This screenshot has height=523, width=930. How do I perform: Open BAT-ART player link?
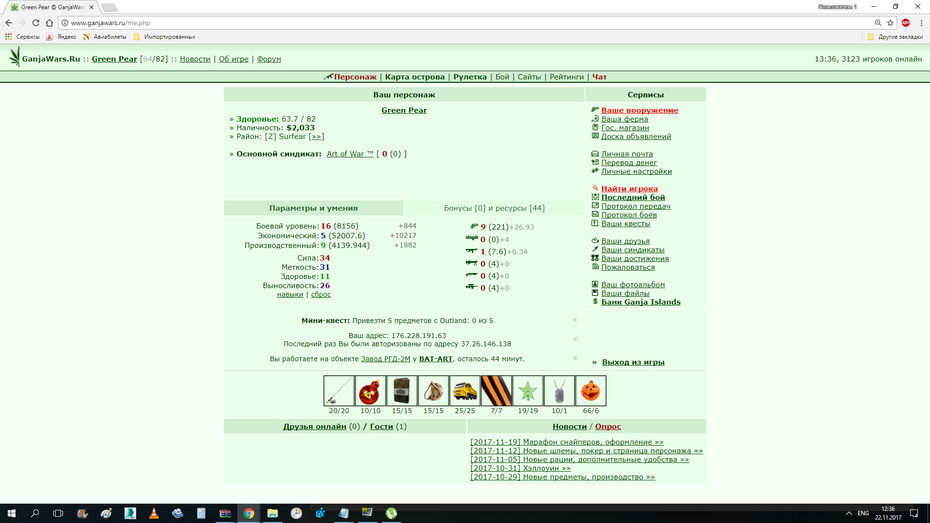click(x=435, y=359)
